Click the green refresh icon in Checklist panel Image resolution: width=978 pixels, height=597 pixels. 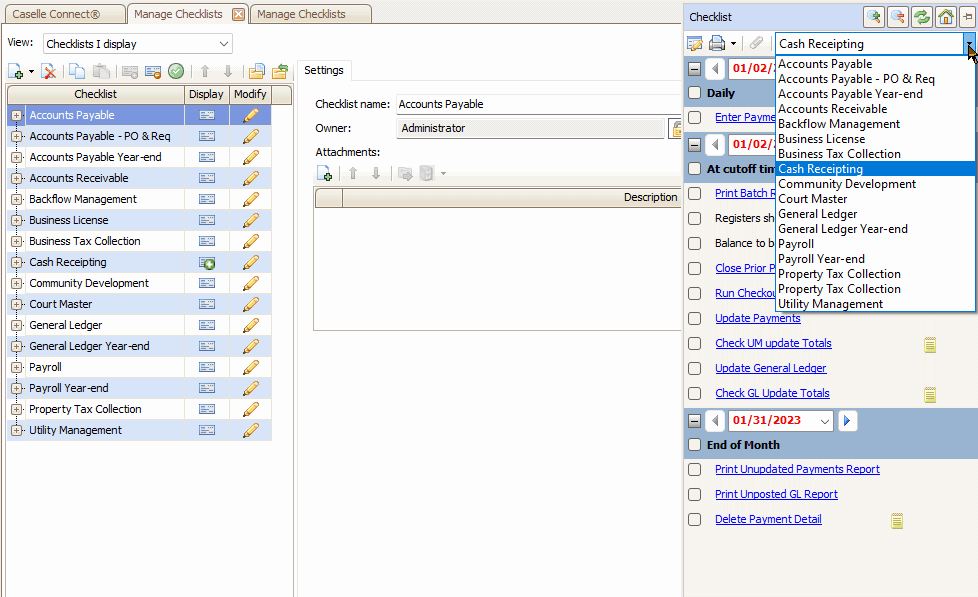pos(921,17)
